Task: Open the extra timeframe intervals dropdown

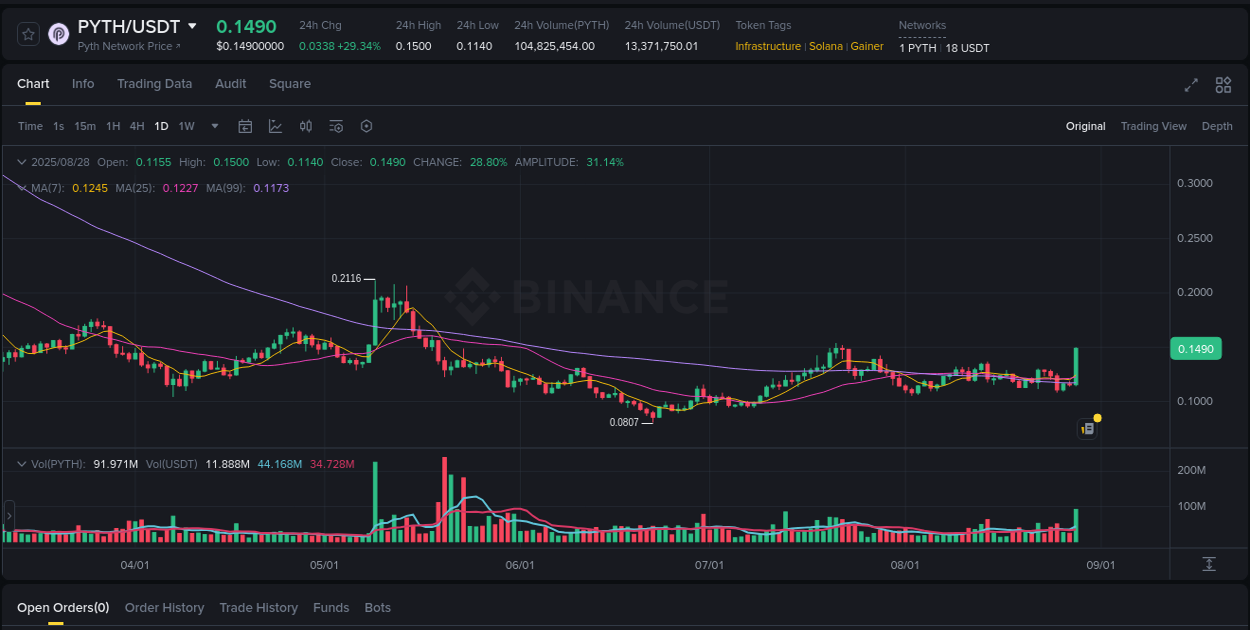Action: [x=214, y=126]
